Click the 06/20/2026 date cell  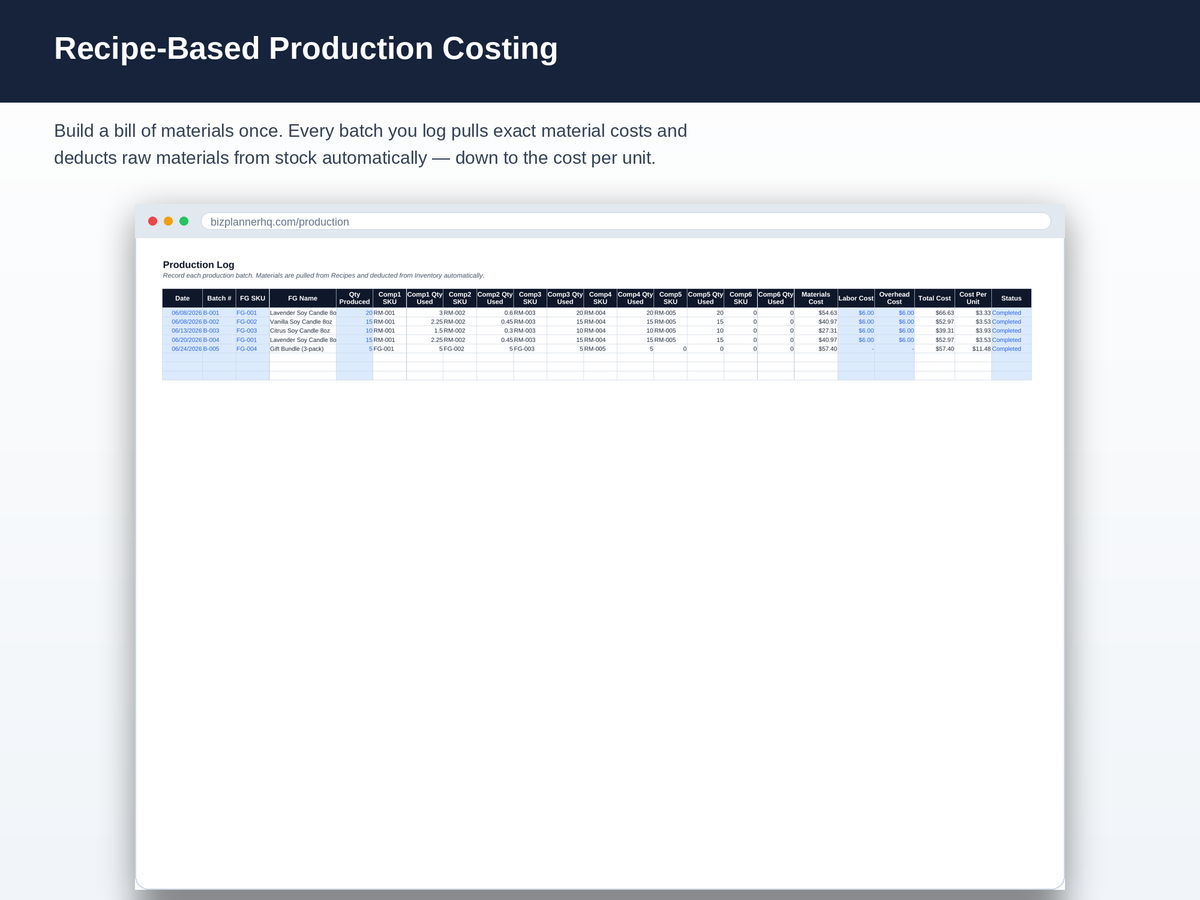(x=182, y=339)
